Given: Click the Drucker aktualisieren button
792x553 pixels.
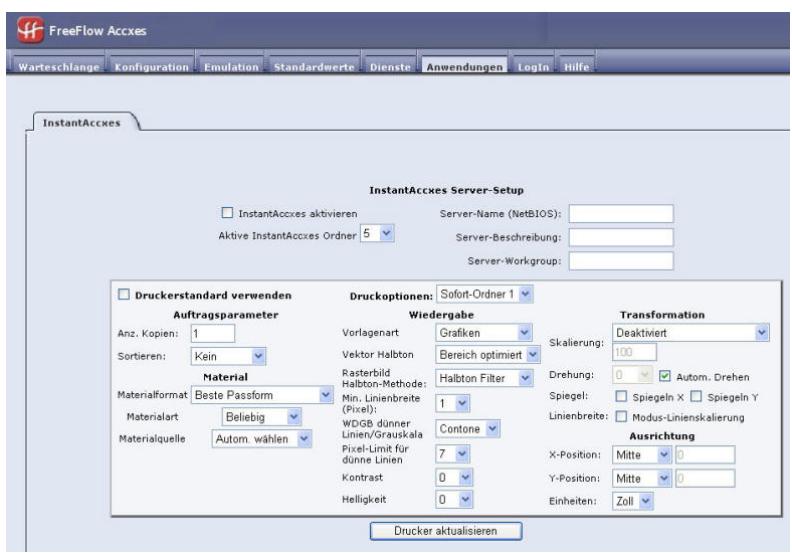Looking at the screenshot, I should (446, 531).
